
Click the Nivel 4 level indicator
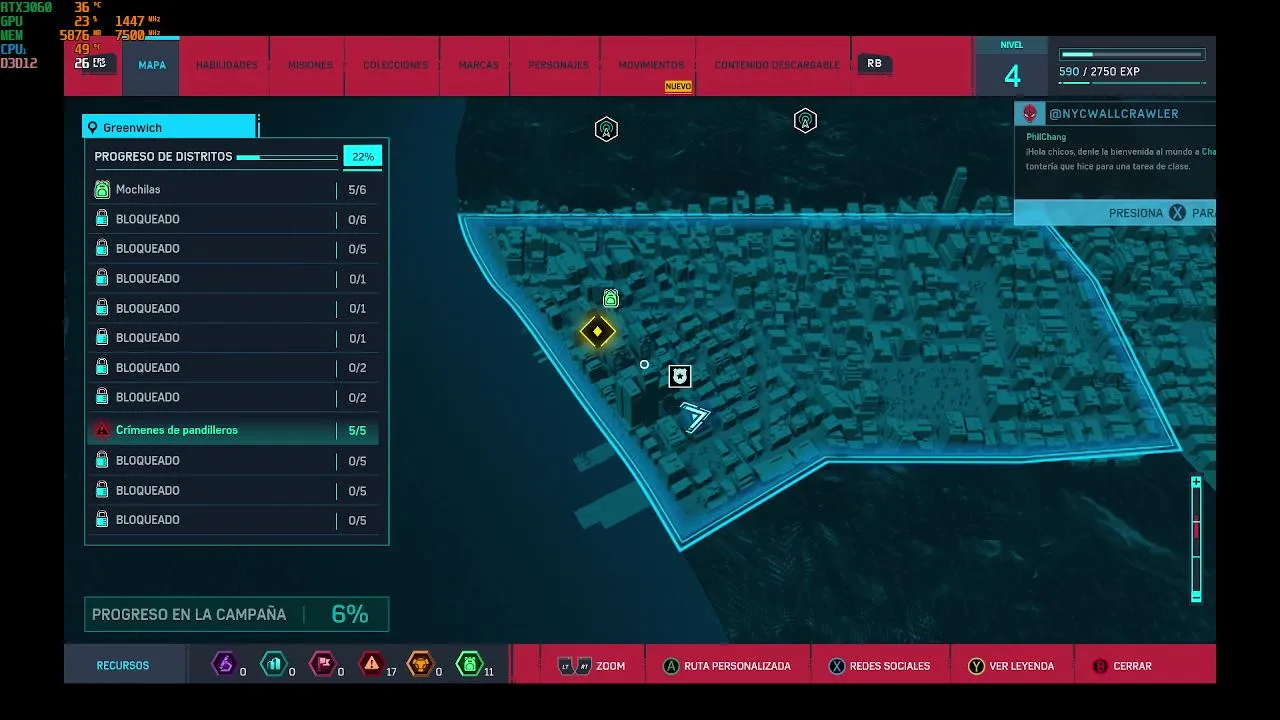[x=1012, y=66]
